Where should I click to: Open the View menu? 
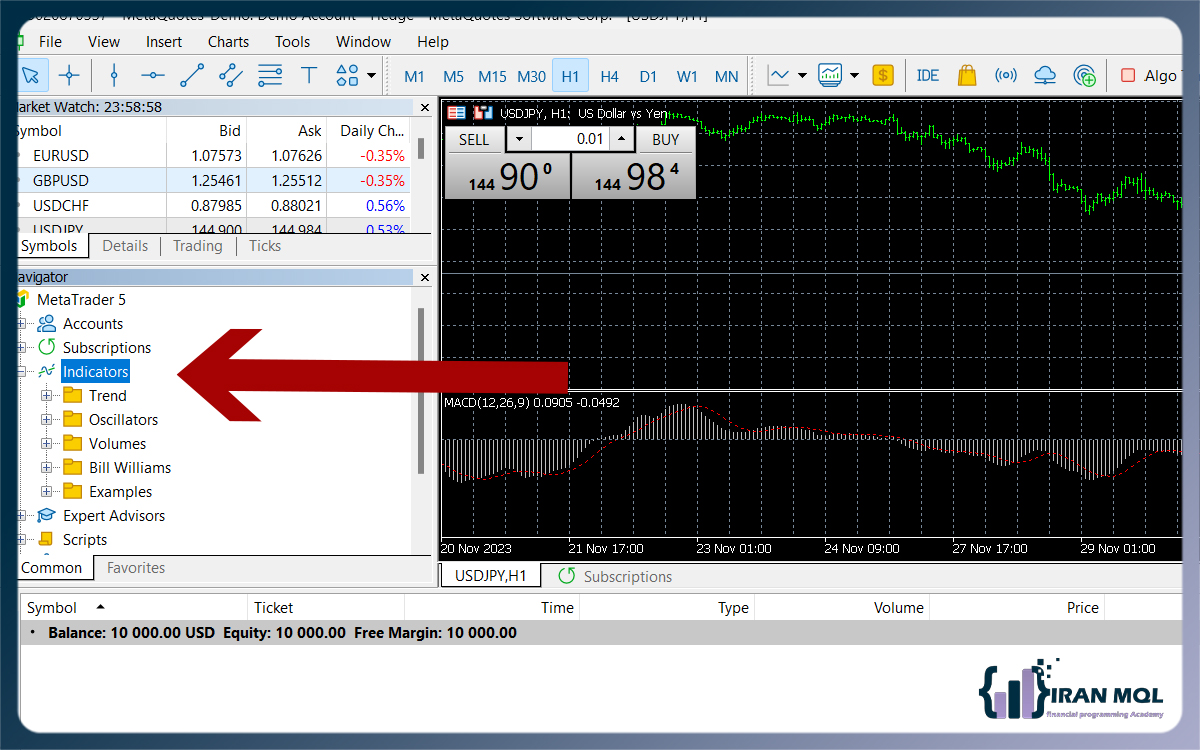coord(104,42)
